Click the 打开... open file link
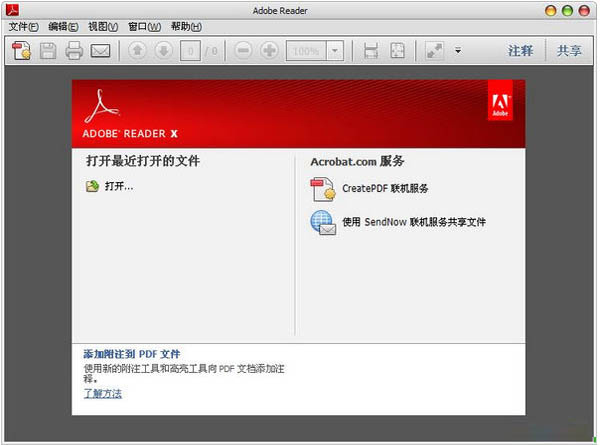This screenshot has width=600, height=445. 118,186
